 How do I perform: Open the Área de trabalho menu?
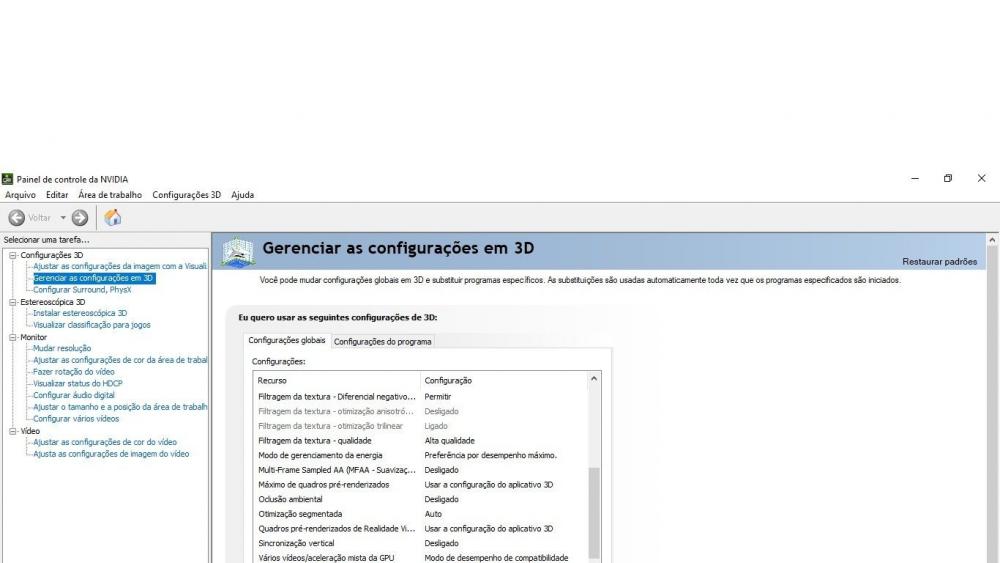click(110, 195)
